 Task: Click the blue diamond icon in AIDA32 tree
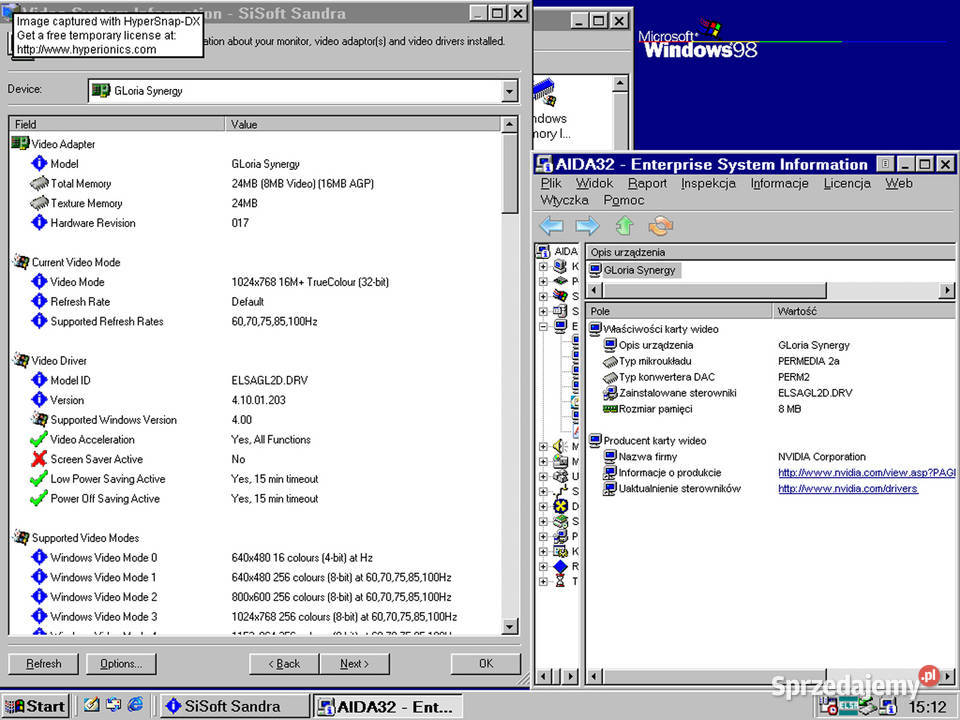pyautogui.click(x=560, y=566)
